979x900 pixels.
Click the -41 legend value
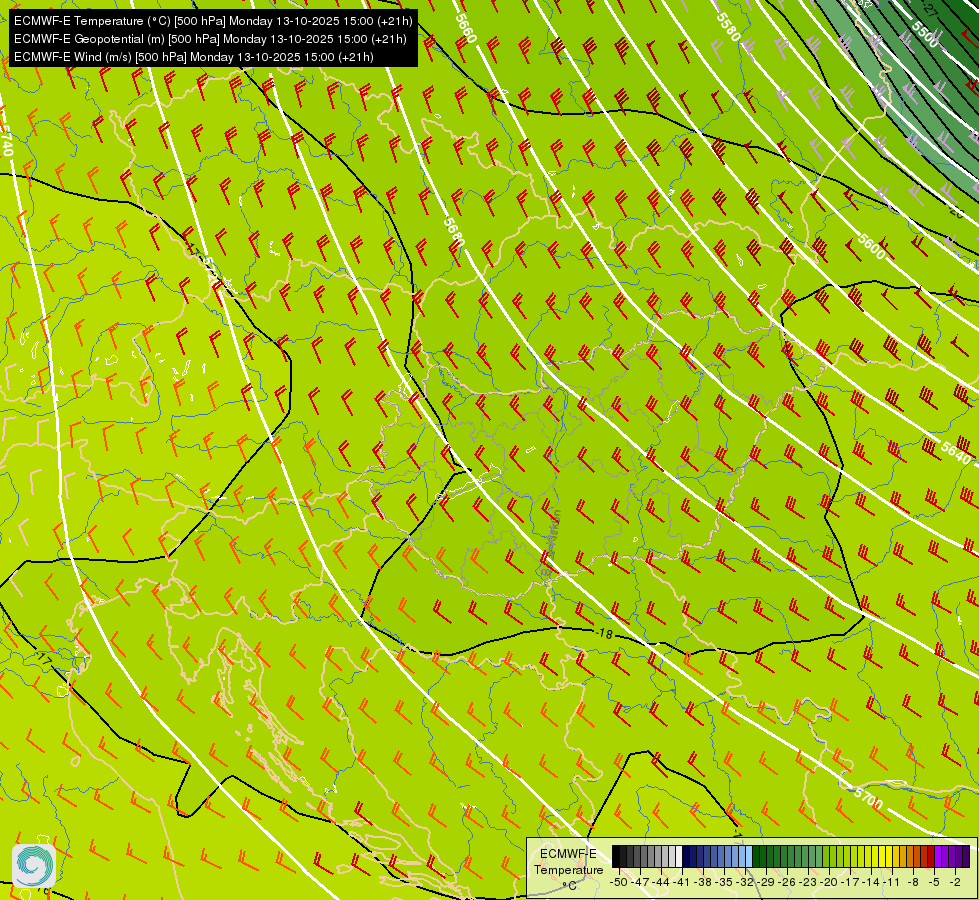(x=682, y=882)
